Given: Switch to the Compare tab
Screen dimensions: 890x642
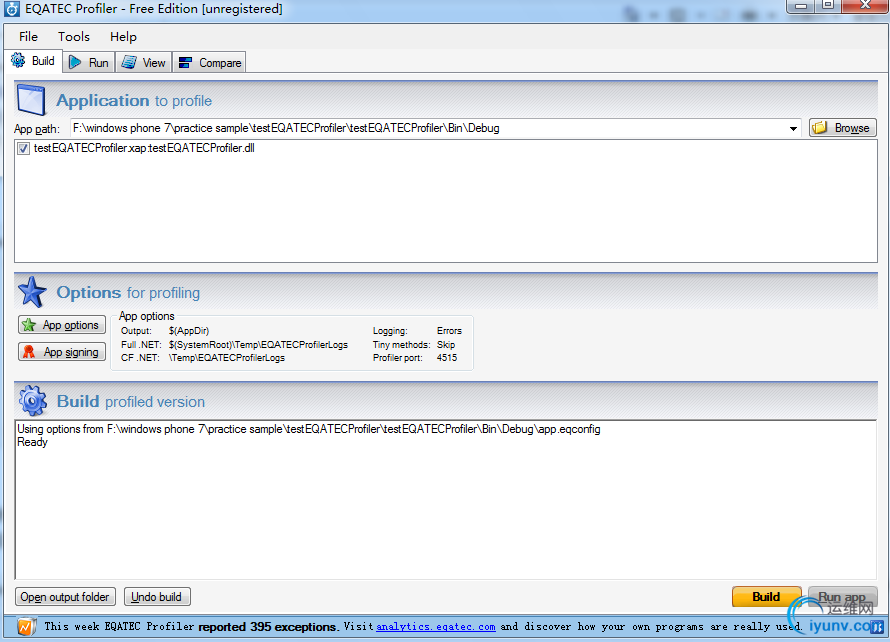Looking at the screenshot, I should point(209,62).
